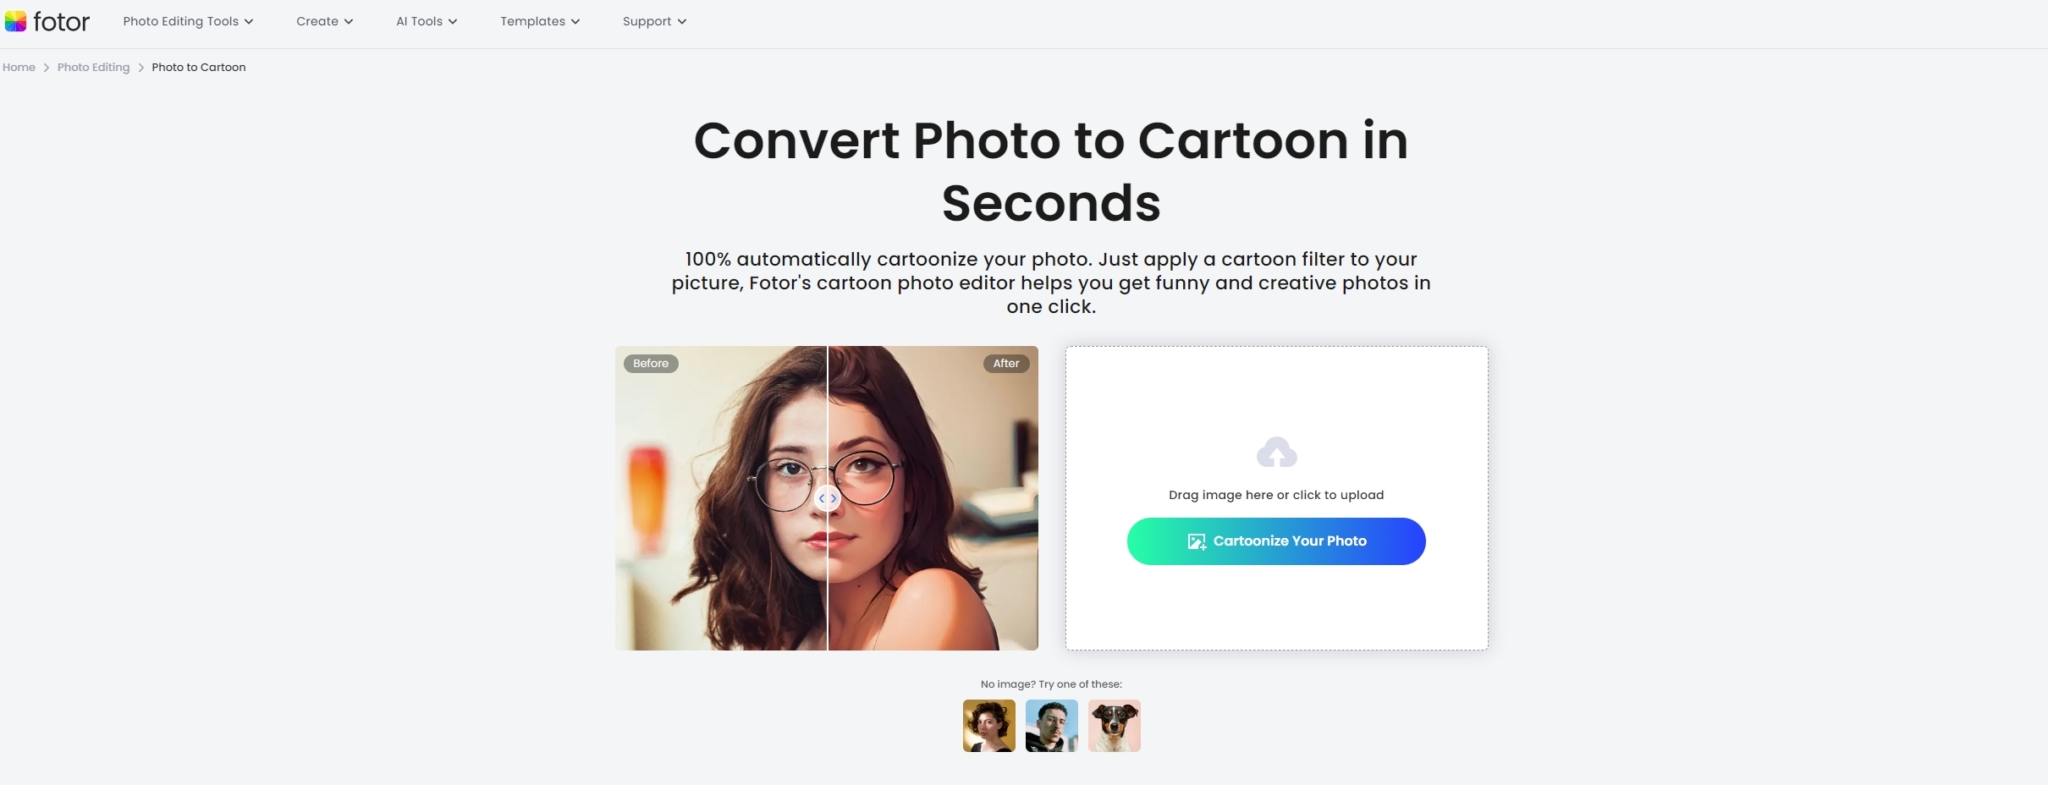This screenshot has width=2048, height=785.
Task: Select the man portrait sample thumbnail
Action: pos(1051,725)
